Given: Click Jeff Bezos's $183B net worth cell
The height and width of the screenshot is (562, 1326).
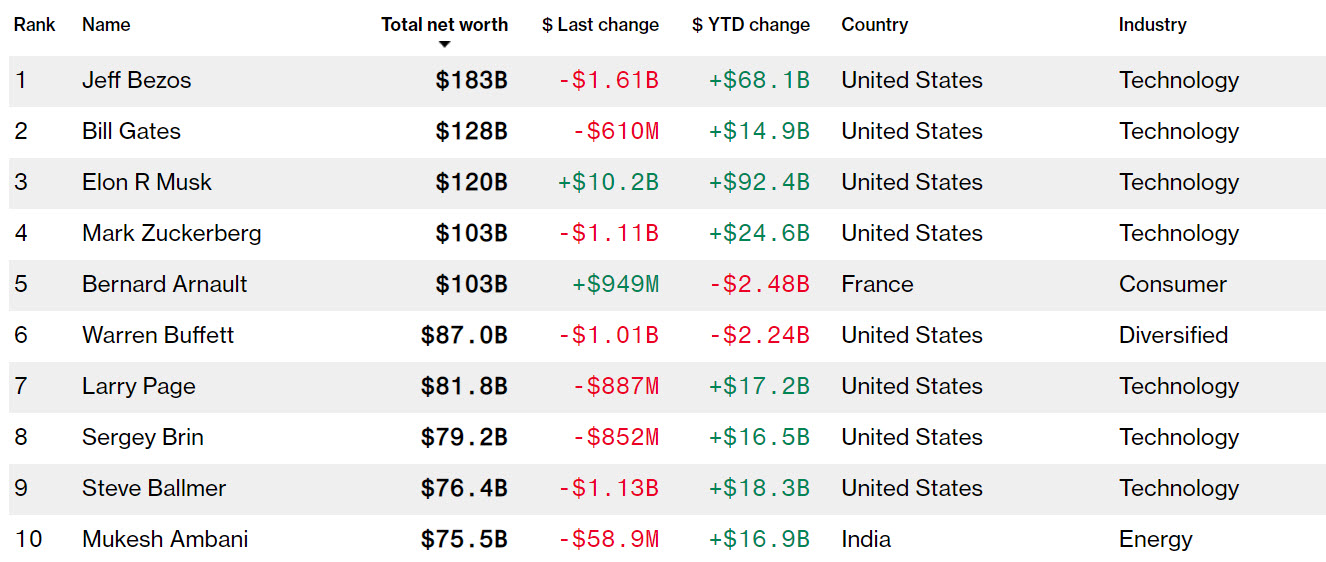Looking at the screenshot, I should tap(471, 80).
